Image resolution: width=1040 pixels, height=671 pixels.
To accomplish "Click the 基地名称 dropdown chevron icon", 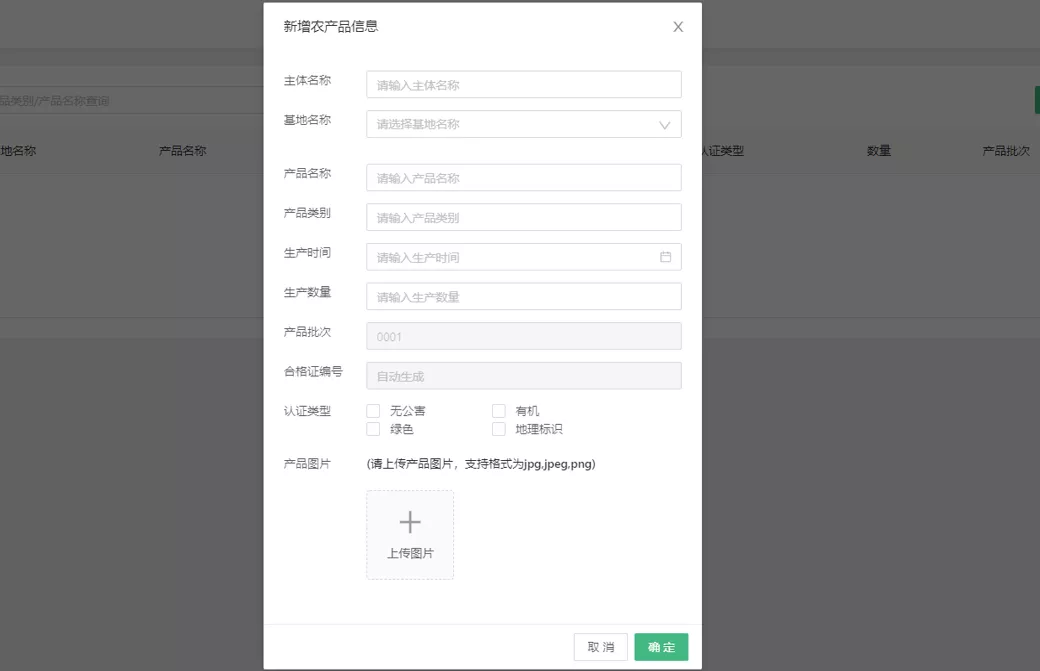I will [x=663, y=124].
